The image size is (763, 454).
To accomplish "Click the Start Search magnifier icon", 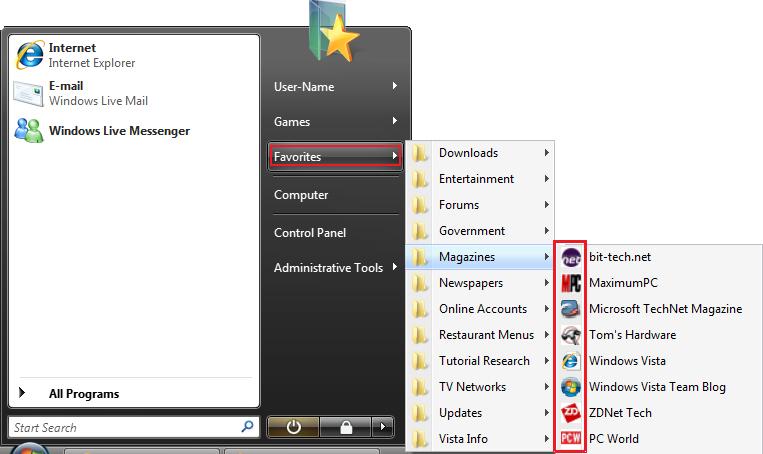I will [247, 427].
